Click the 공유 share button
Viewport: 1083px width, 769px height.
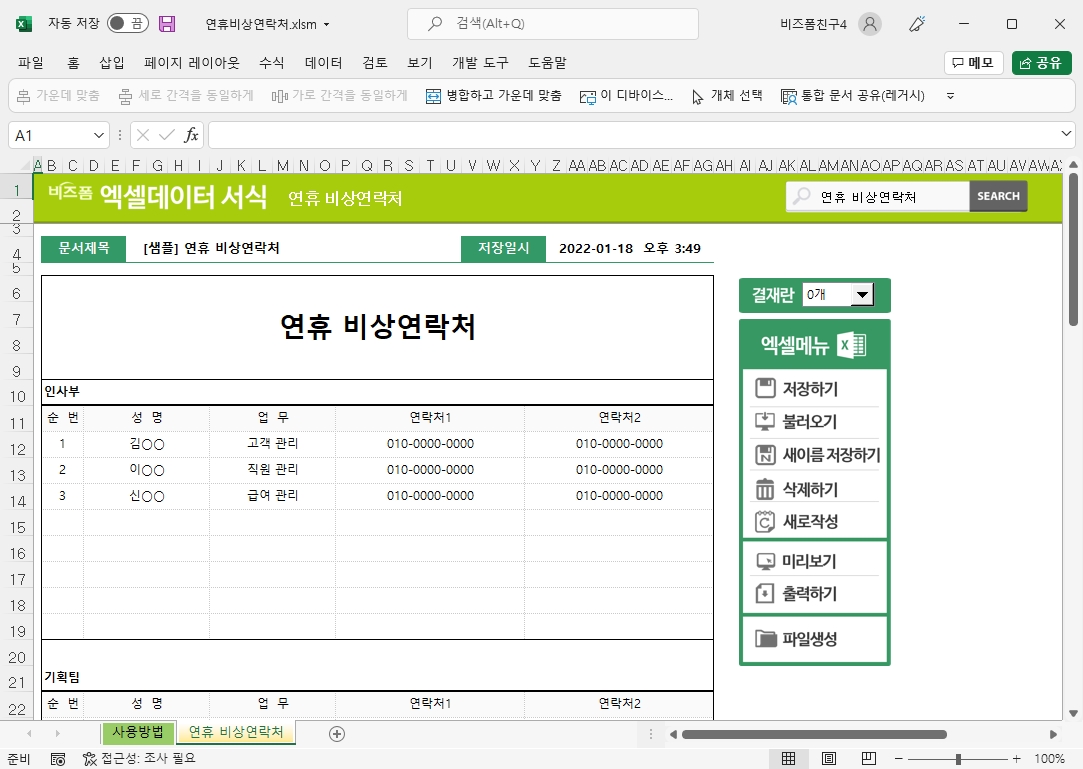coord(1041,63)
